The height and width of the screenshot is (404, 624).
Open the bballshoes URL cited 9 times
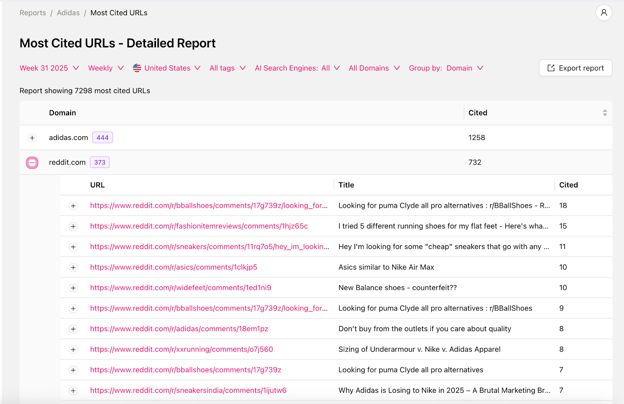click(209, 308)
